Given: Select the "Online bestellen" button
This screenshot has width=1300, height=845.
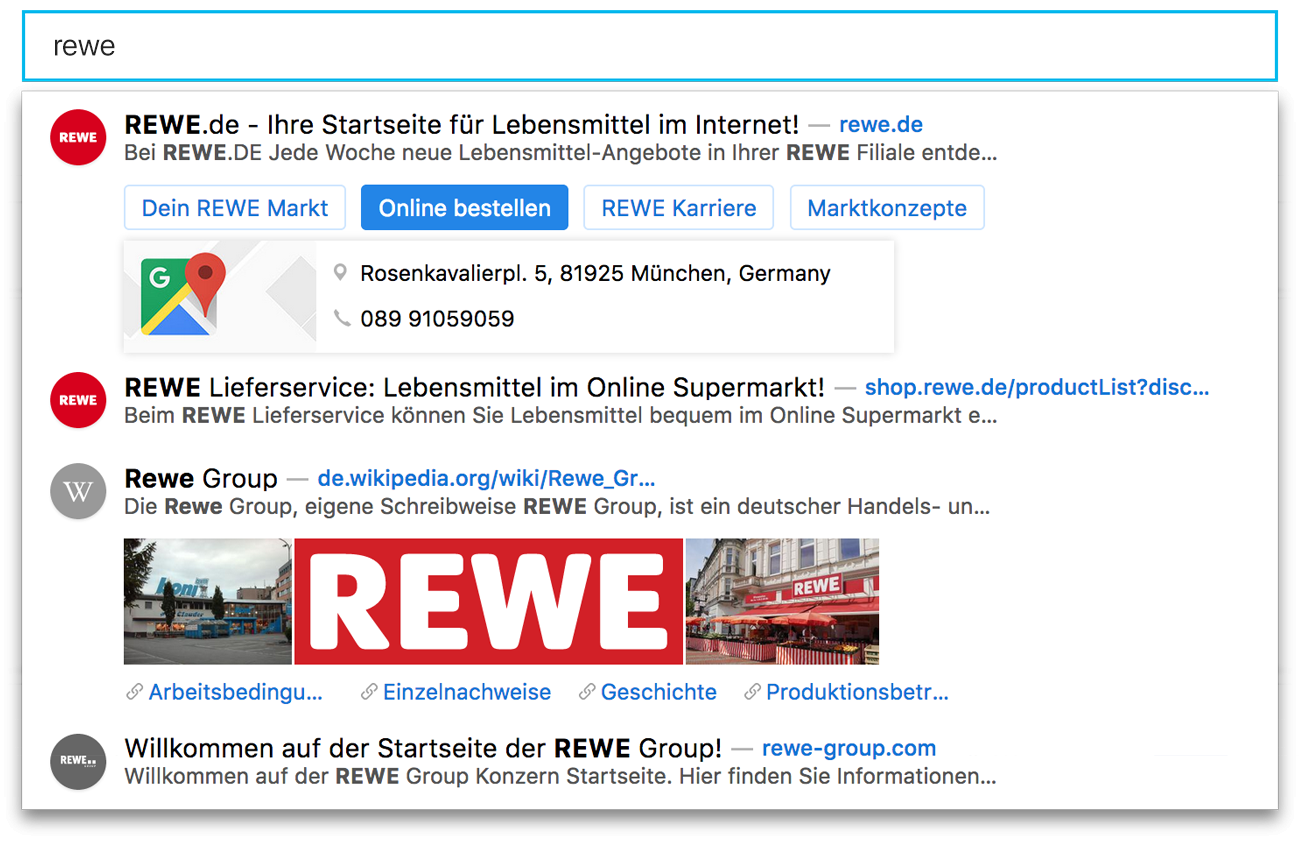Looking at the screenshot, I should pyautogui.click(x=464, y=208).
